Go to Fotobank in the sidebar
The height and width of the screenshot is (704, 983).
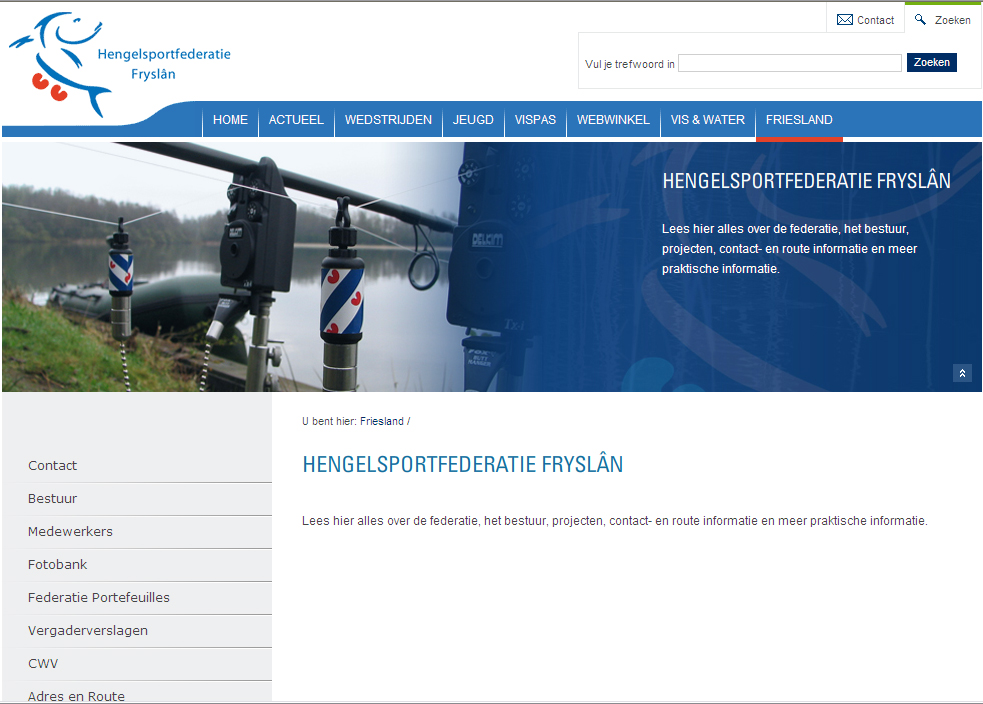pyautogui.click(x=58, y=565)
